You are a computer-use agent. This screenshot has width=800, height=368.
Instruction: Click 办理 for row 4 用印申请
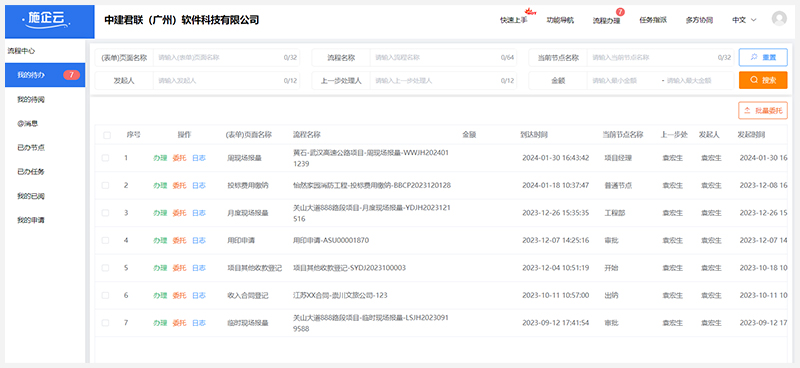pos(160,240)
